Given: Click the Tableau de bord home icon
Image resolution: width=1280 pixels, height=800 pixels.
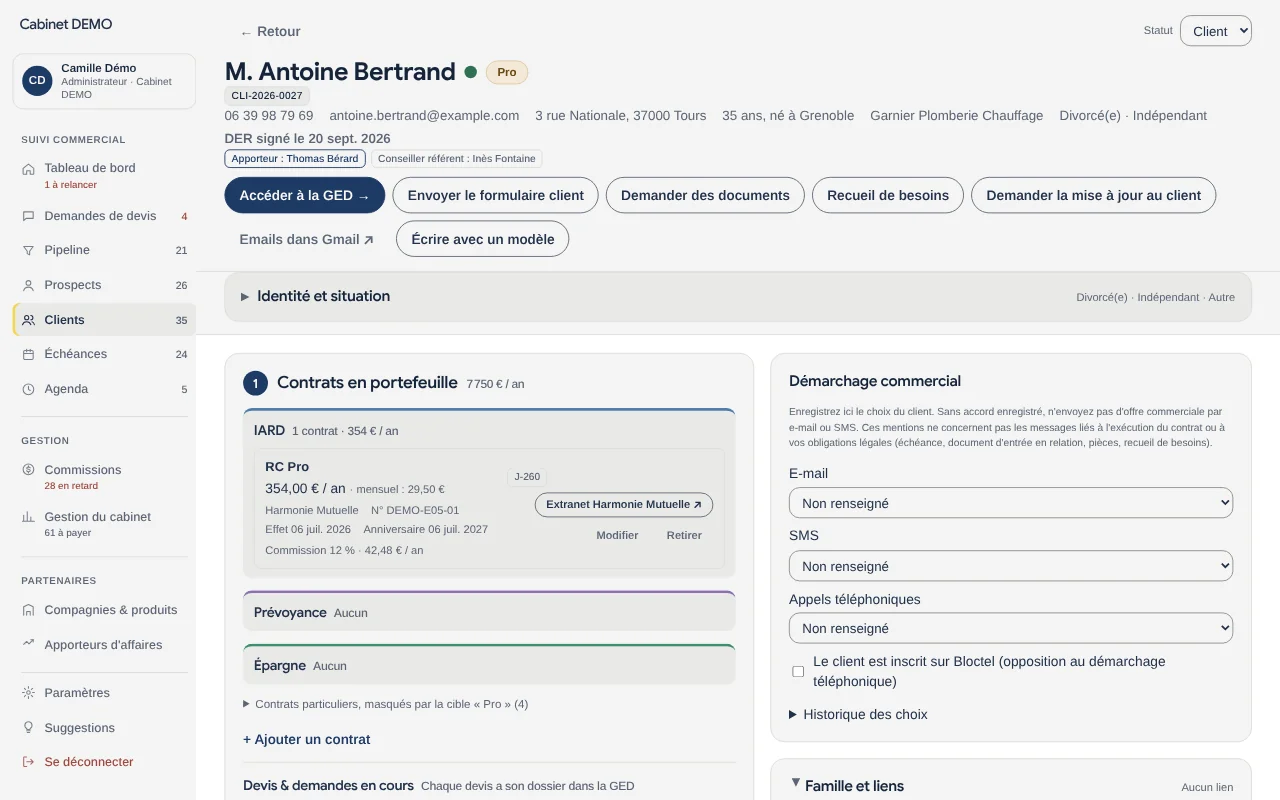Looking at the screenshot, I should (28, 169).
